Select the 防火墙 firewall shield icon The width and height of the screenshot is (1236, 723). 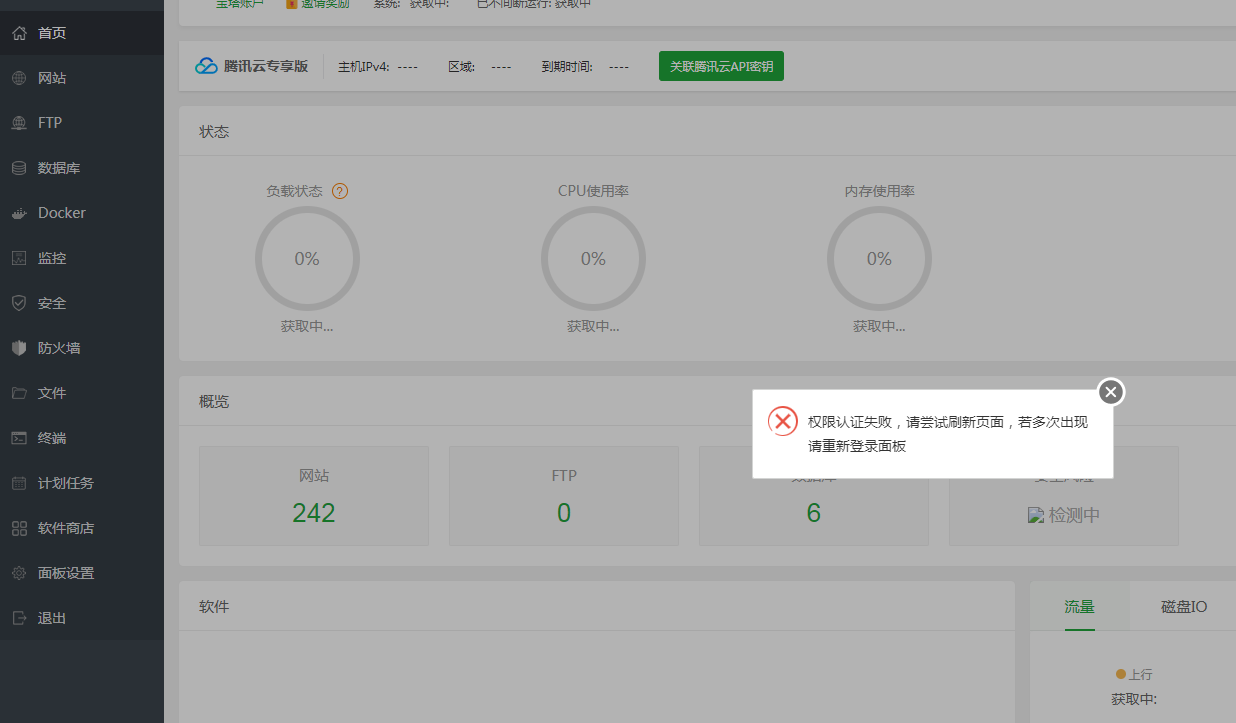coord(18,347)
